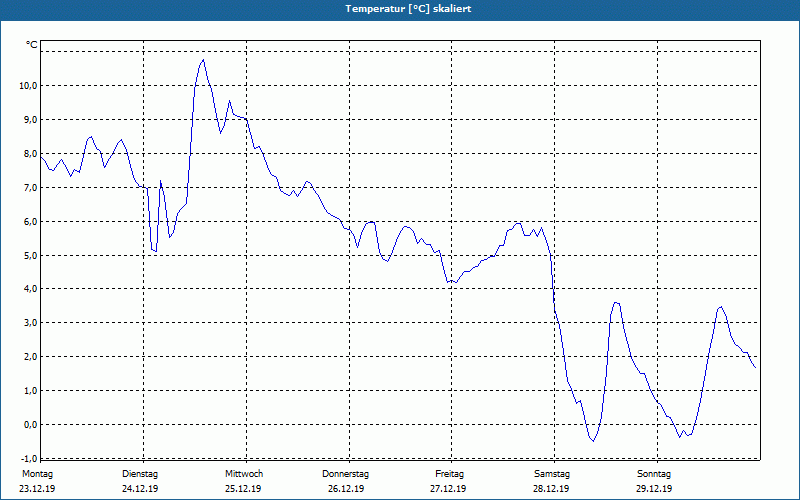Select the Mittwoch day label

point(244,474)
